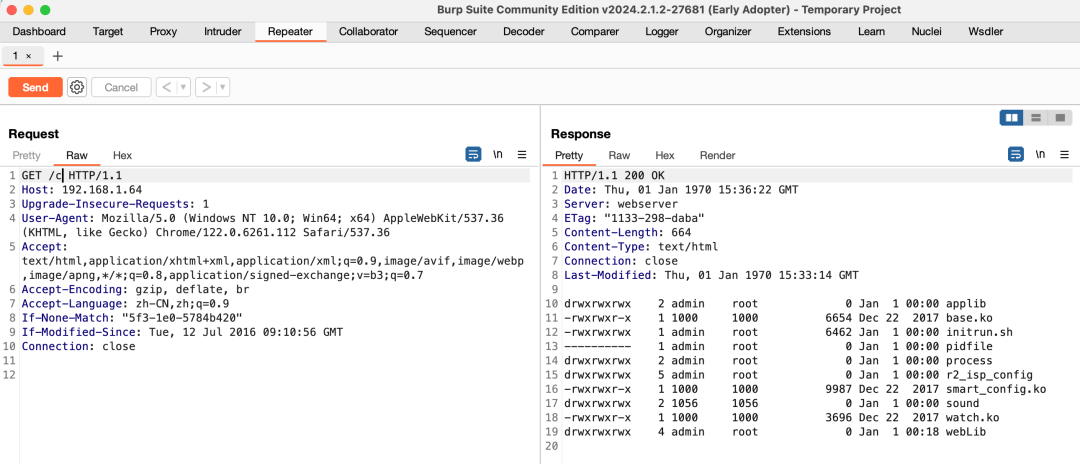Open the Learn tab
The image size is (1080, 464).
coord(871,31)
